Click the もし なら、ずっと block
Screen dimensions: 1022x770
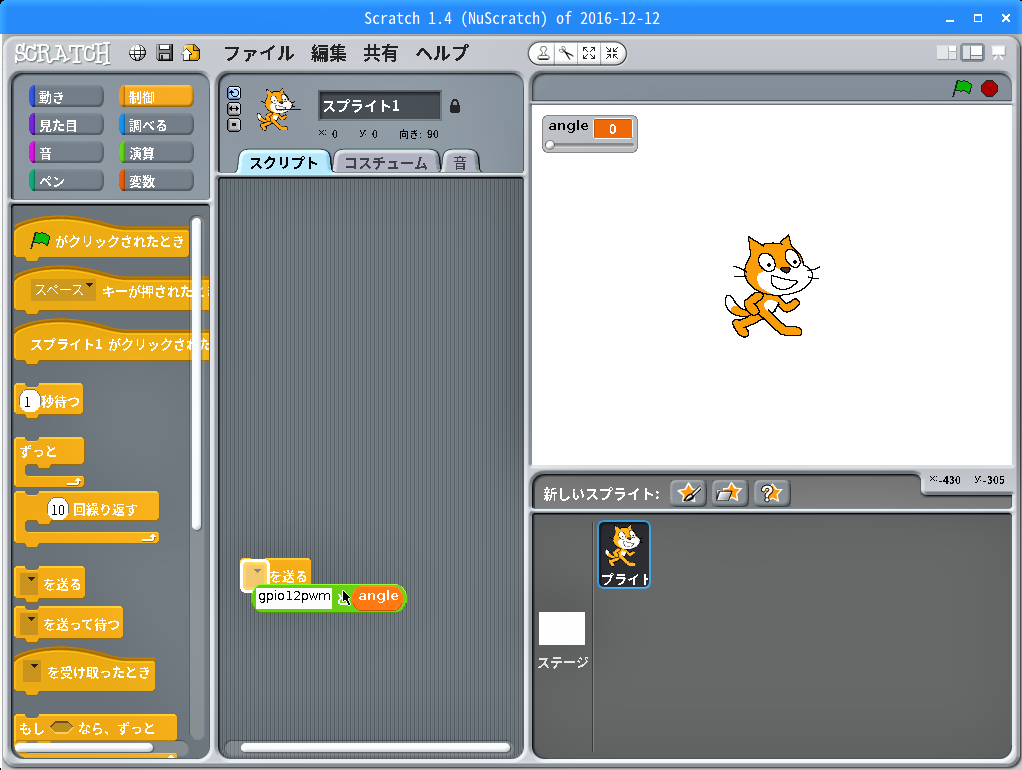95,728
